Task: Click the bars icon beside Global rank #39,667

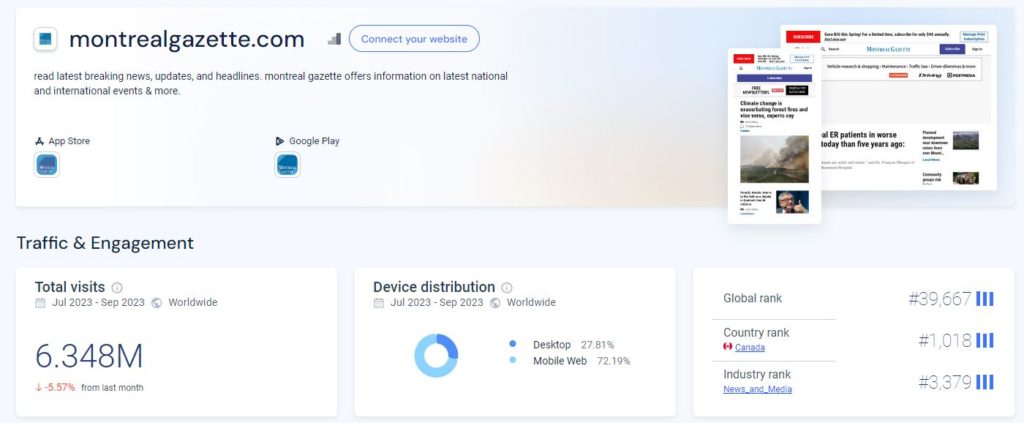Action: click(x=985, y=299)
